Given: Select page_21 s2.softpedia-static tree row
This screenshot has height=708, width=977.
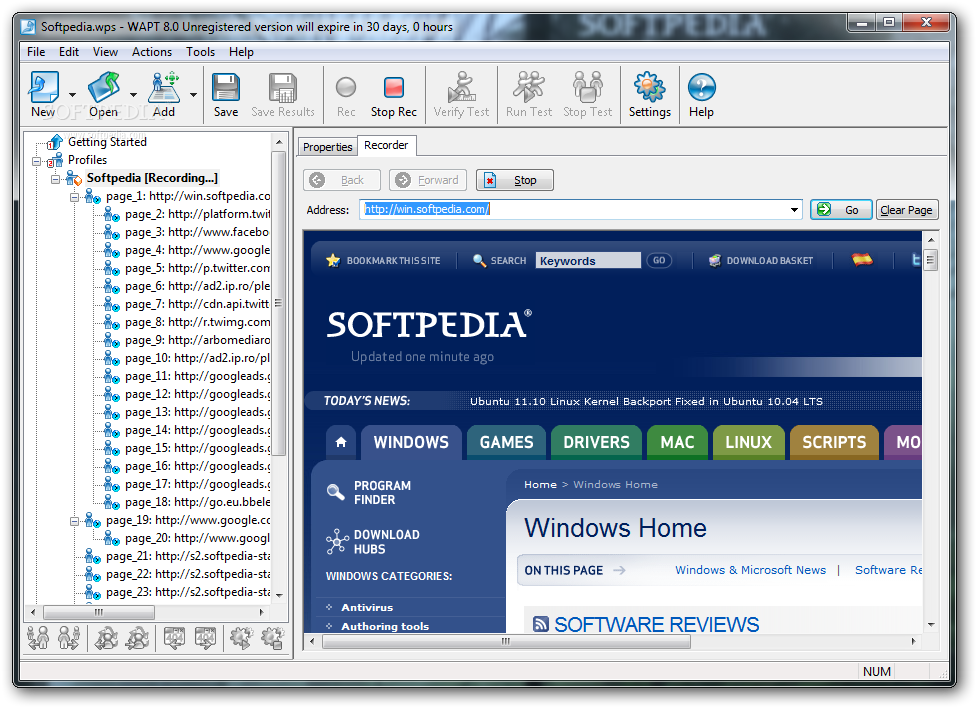Looking at the screenshot, I should coord(188,556).
